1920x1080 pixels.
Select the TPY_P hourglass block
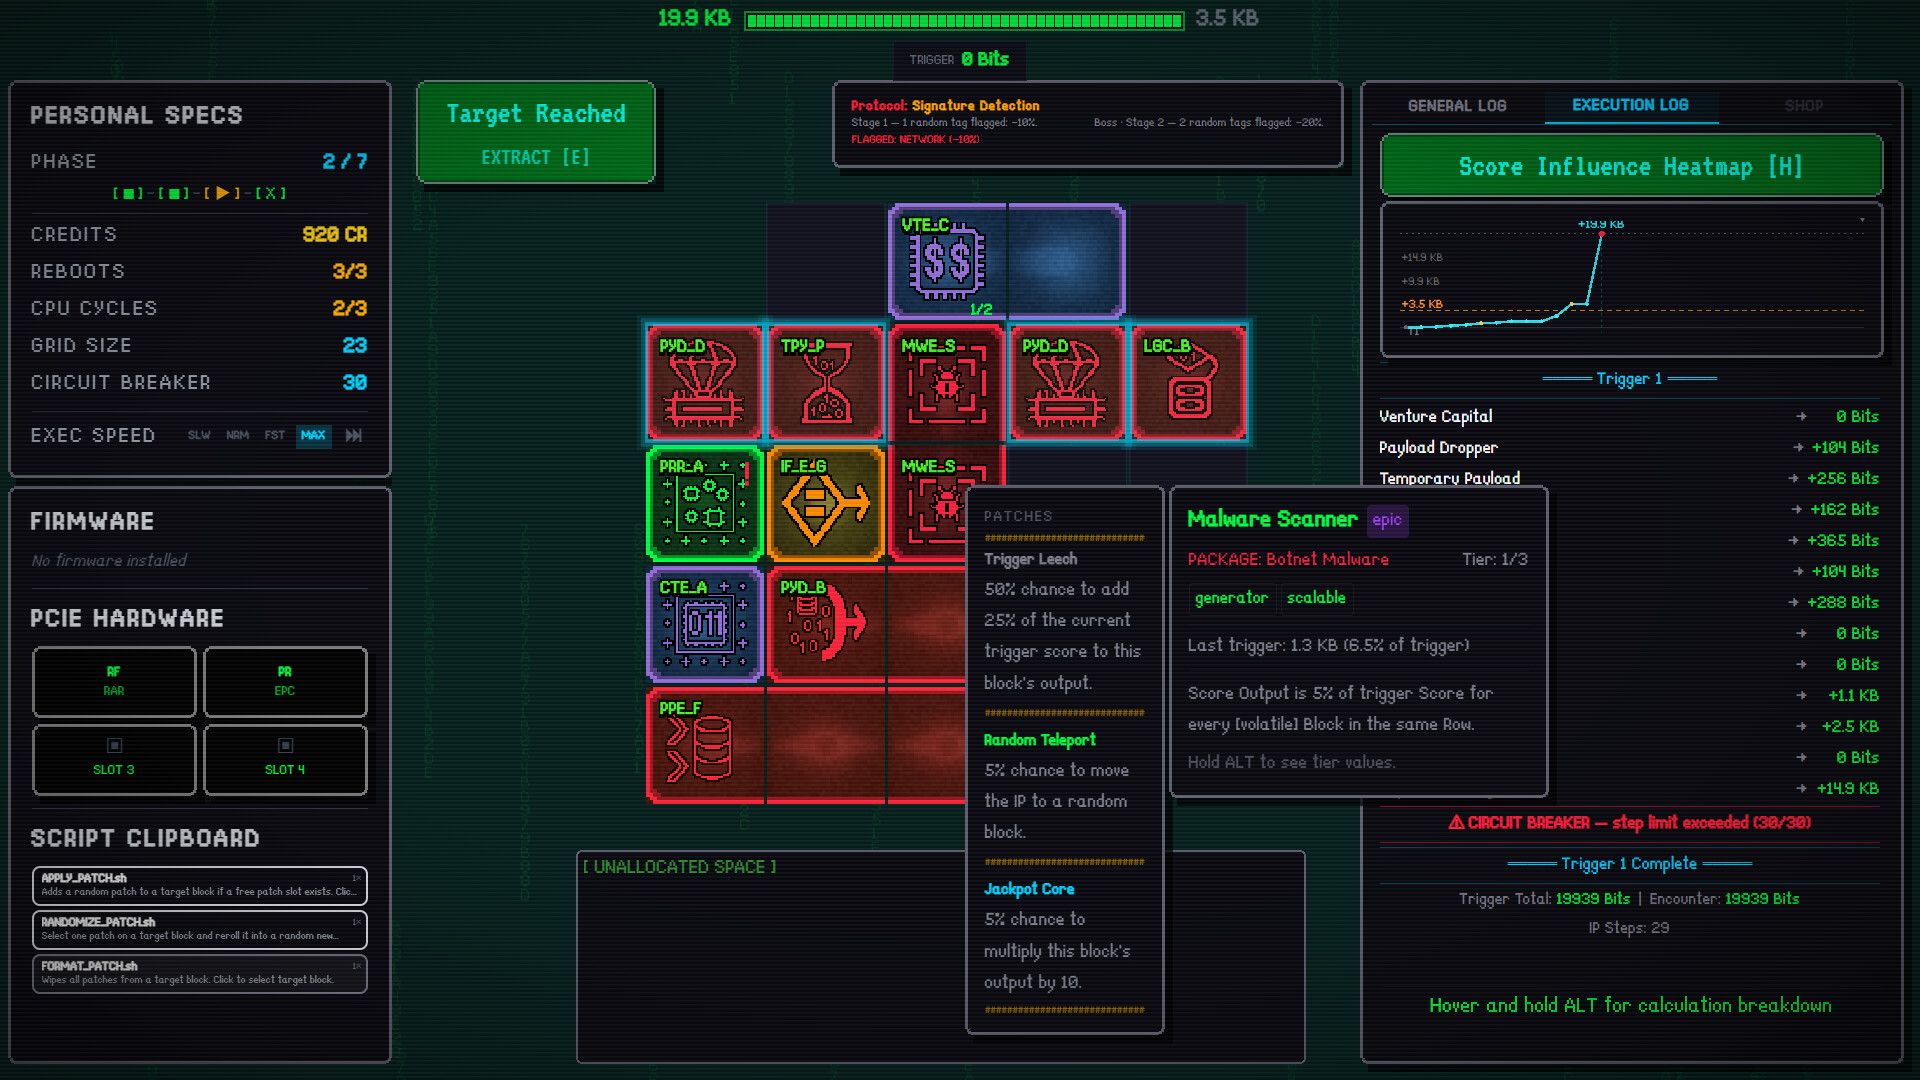coord(826,382)
